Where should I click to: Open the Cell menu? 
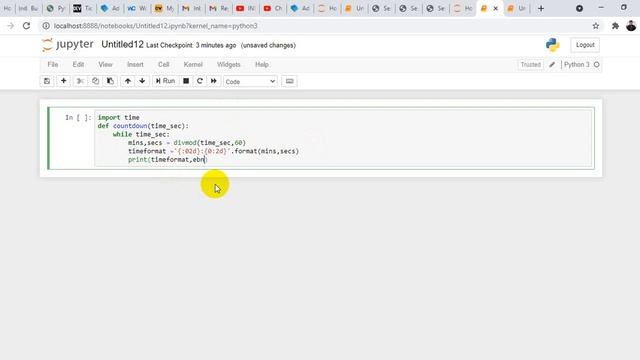(163, 64)
